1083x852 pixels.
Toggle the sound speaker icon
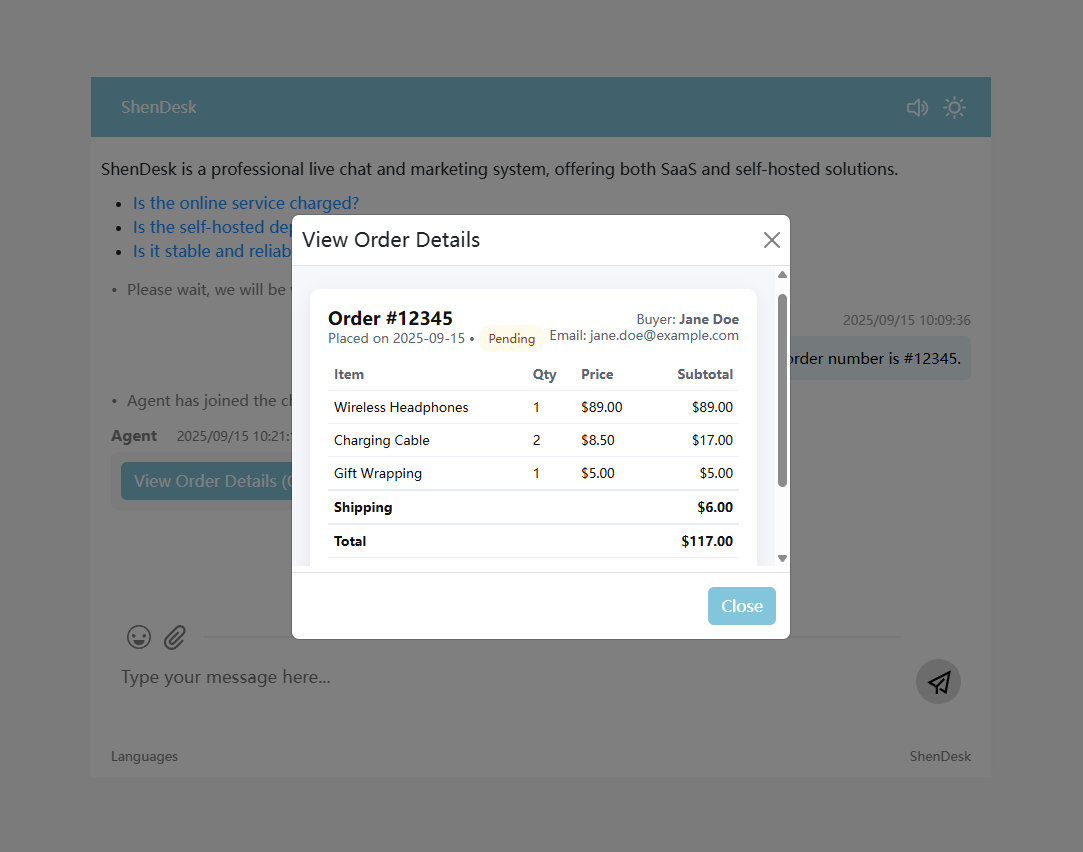tap(917, 108)
